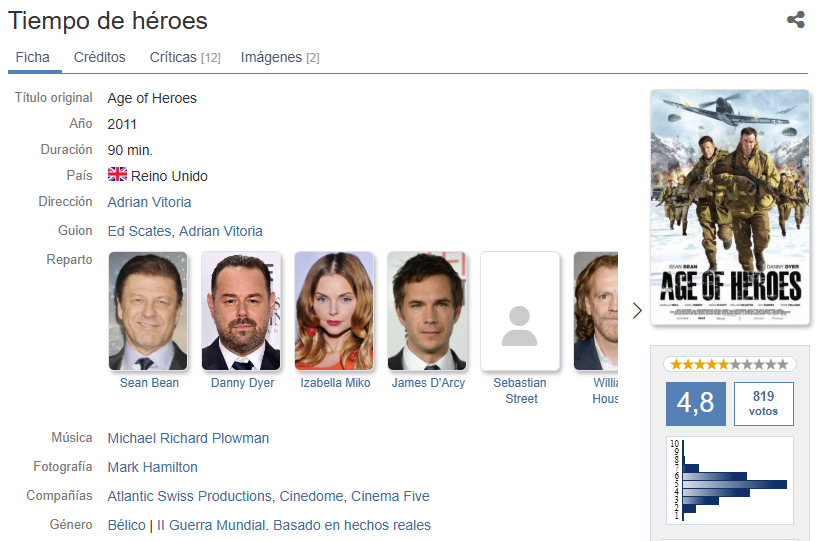Click the star rating bar
This screenshot has width=822, height=541.
pyautogui.click(x=730, y=364)
